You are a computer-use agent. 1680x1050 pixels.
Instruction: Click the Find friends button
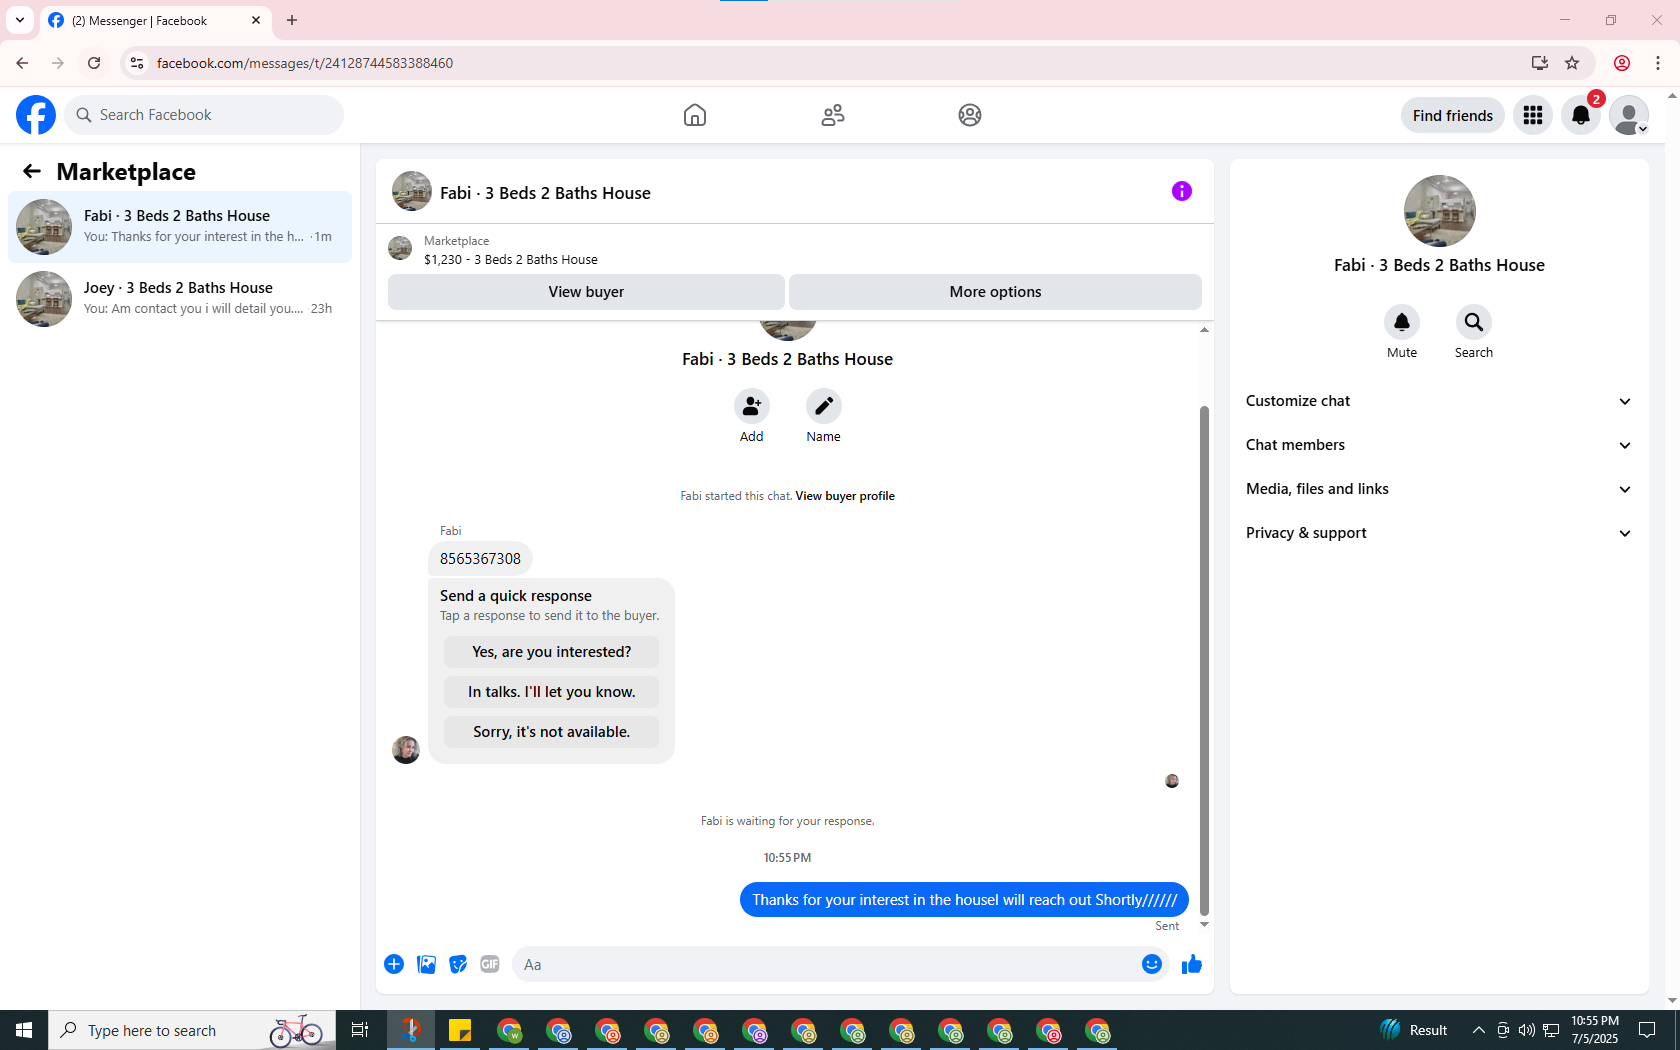click(x=1452, y=115)
